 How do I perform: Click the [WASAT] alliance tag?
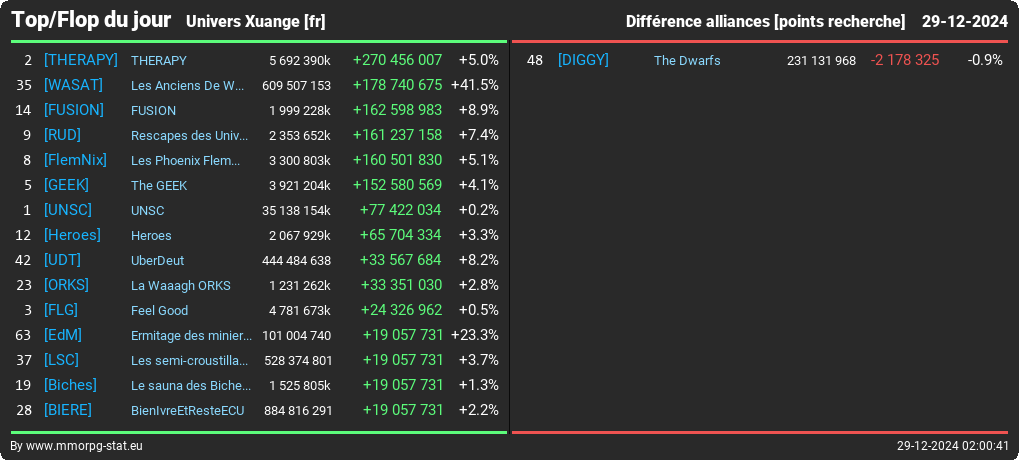coord(73,85)
